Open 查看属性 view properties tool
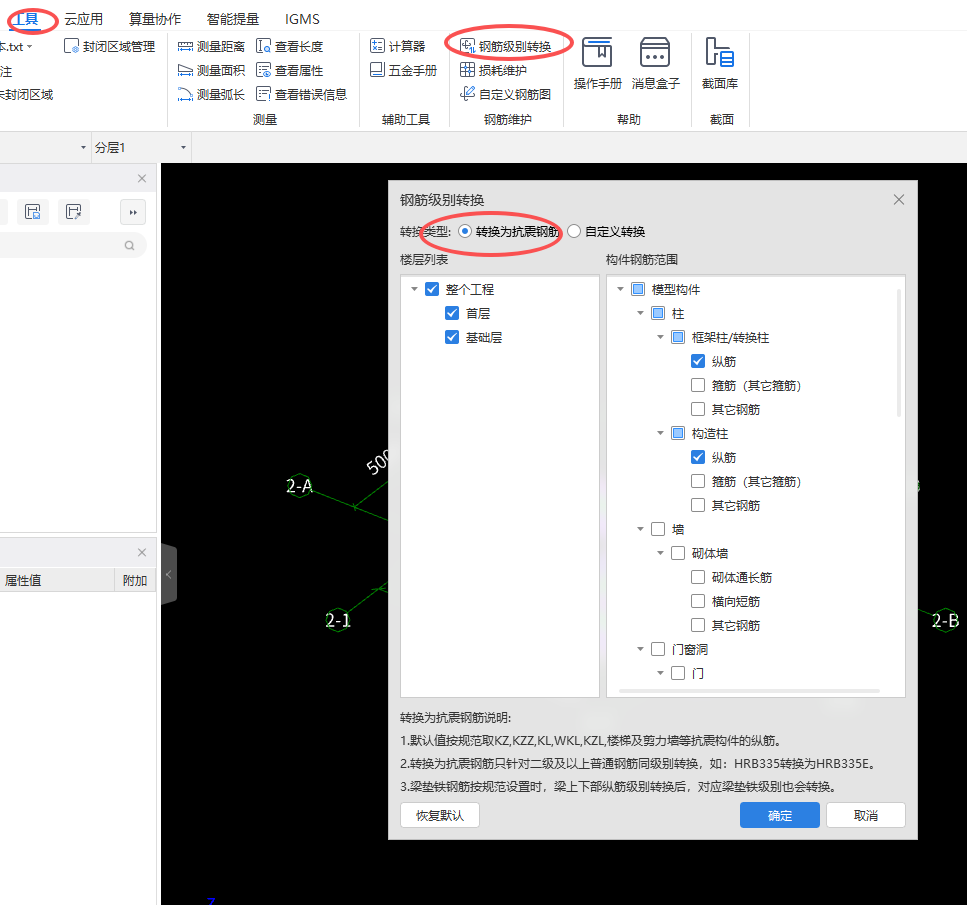 (x=289, y=70)
